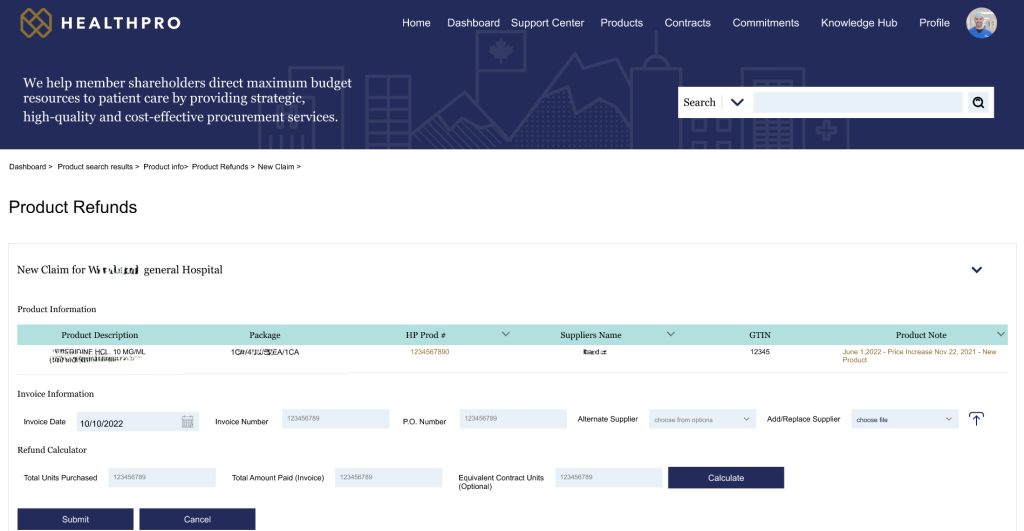Click the Total Units Purchased field
The height and width of the screenshot is (531, 1024).
tap(162, 477)
